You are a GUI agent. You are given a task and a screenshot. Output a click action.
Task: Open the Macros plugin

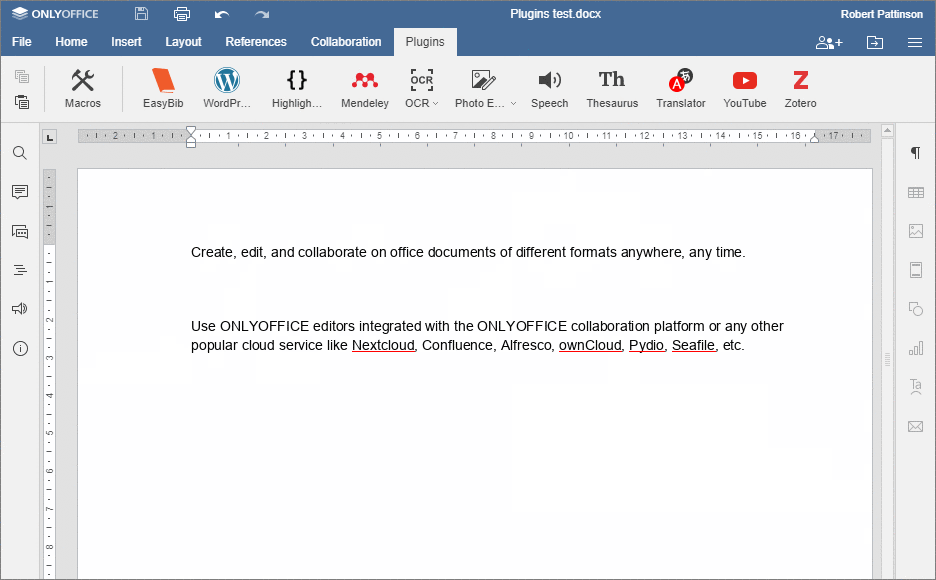click(83, 88)
